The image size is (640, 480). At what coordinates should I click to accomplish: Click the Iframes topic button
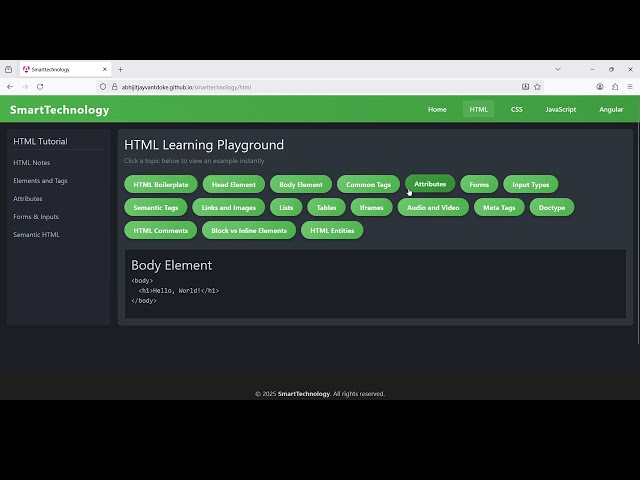(x=371, y=207)
